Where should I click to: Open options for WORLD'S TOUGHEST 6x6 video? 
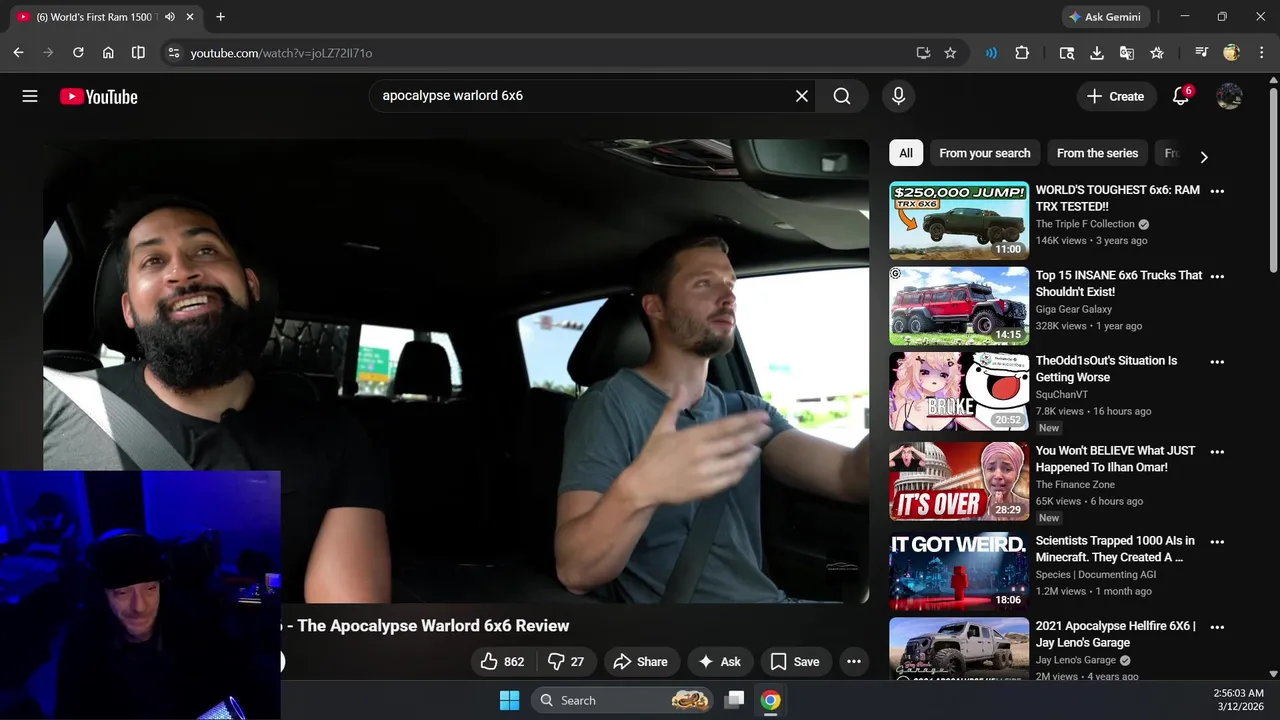(1217, 191)
